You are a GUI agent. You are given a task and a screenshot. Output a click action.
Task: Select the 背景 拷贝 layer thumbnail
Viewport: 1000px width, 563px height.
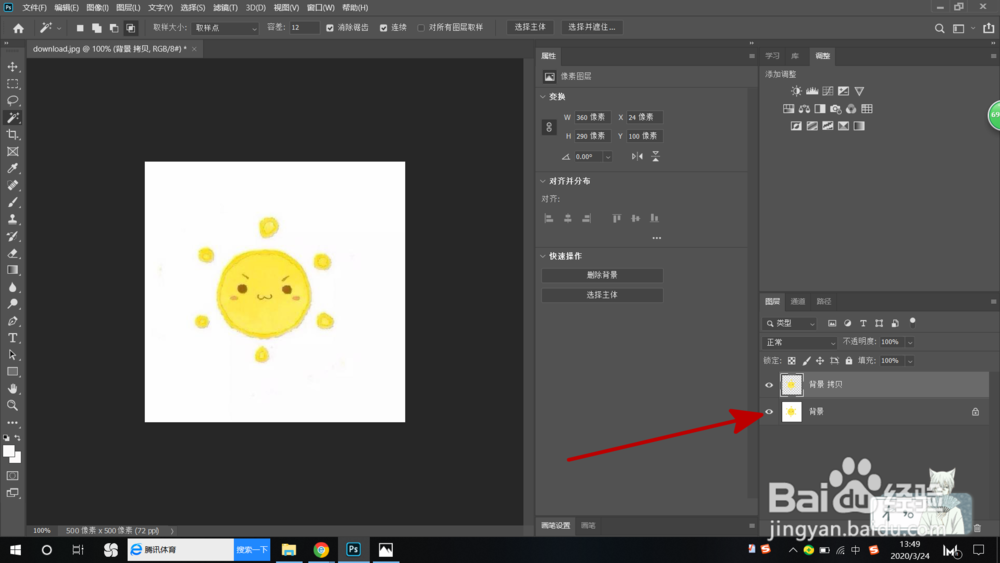[791, 385]
